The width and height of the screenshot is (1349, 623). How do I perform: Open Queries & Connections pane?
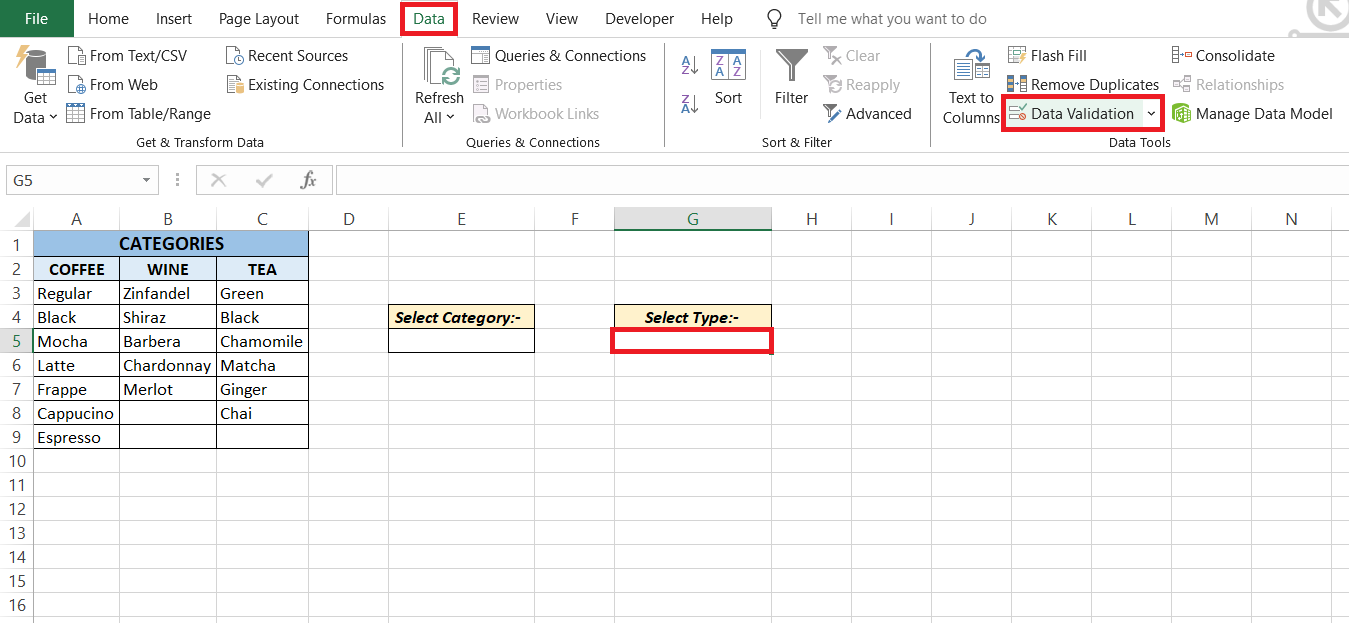(x=558, y=56)
